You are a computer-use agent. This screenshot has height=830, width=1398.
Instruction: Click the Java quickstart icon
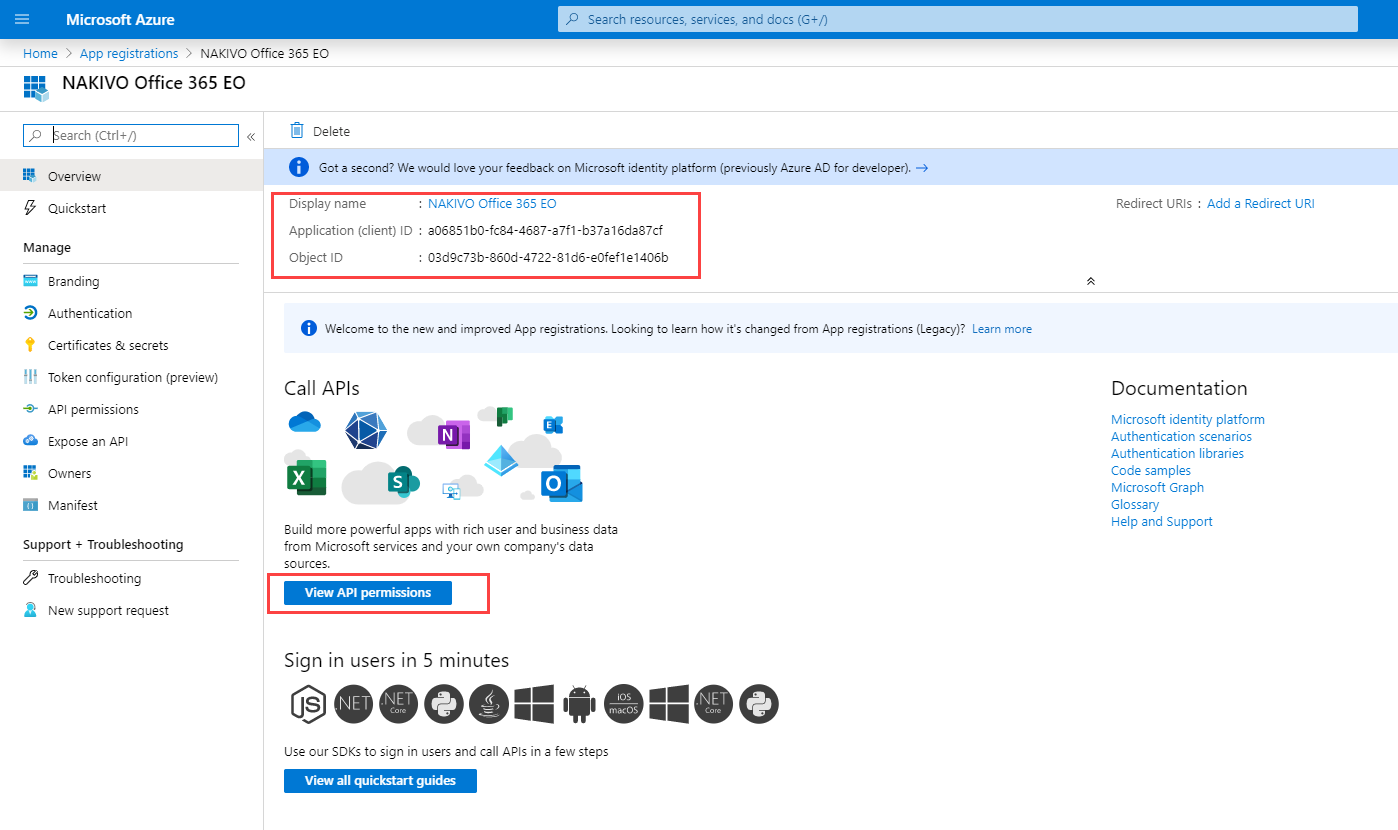(489, 704)
